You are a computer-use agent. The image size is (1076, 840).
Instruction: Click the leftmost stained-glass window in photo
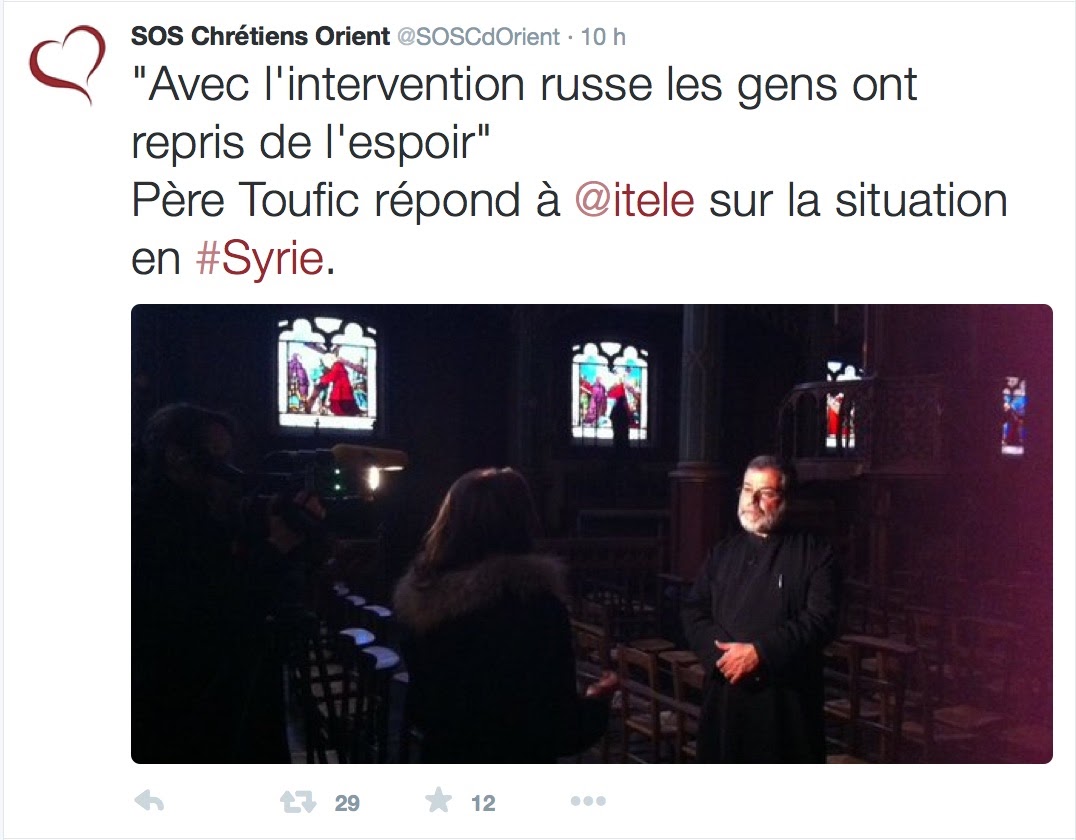click(327, 373)
